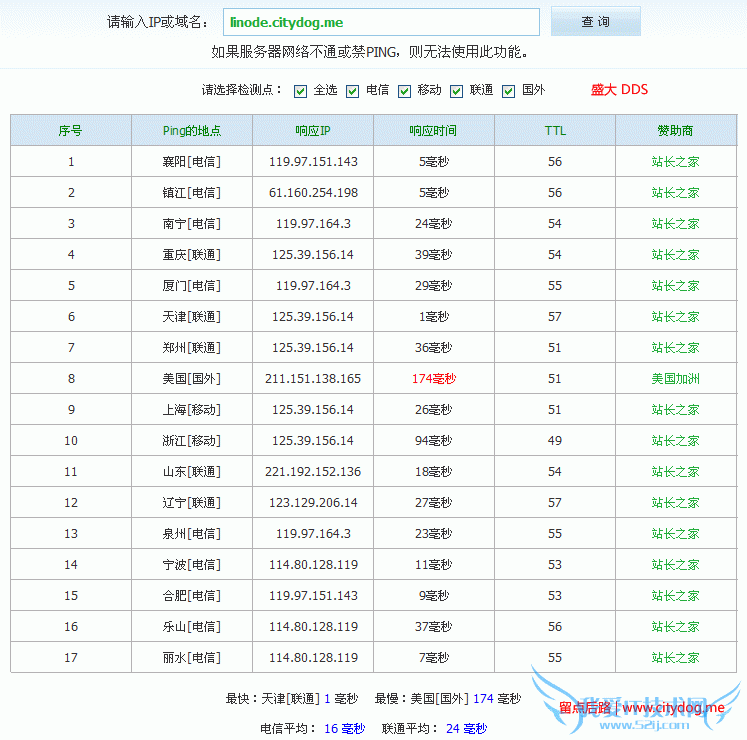Focus the IP or domain input field

pos(381,22)
